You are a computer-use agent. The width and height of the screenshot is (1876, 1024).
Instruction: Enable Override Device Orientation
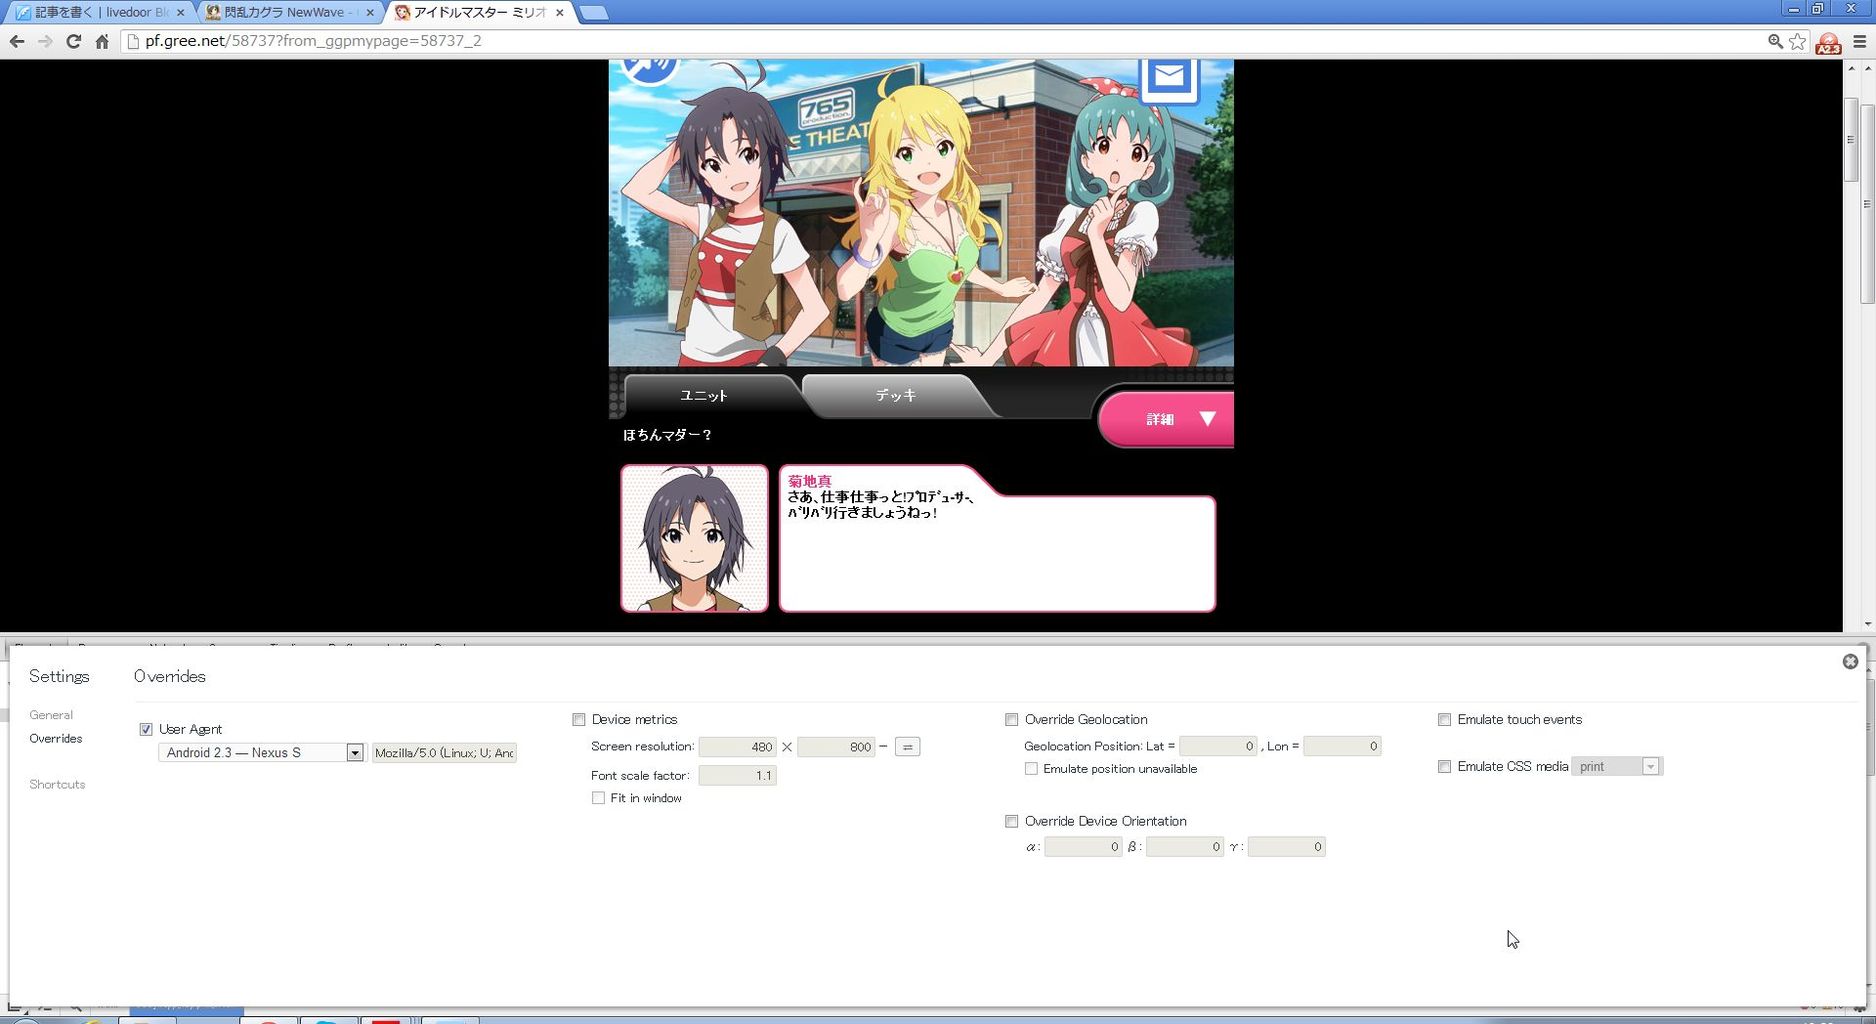[1012, 822]
